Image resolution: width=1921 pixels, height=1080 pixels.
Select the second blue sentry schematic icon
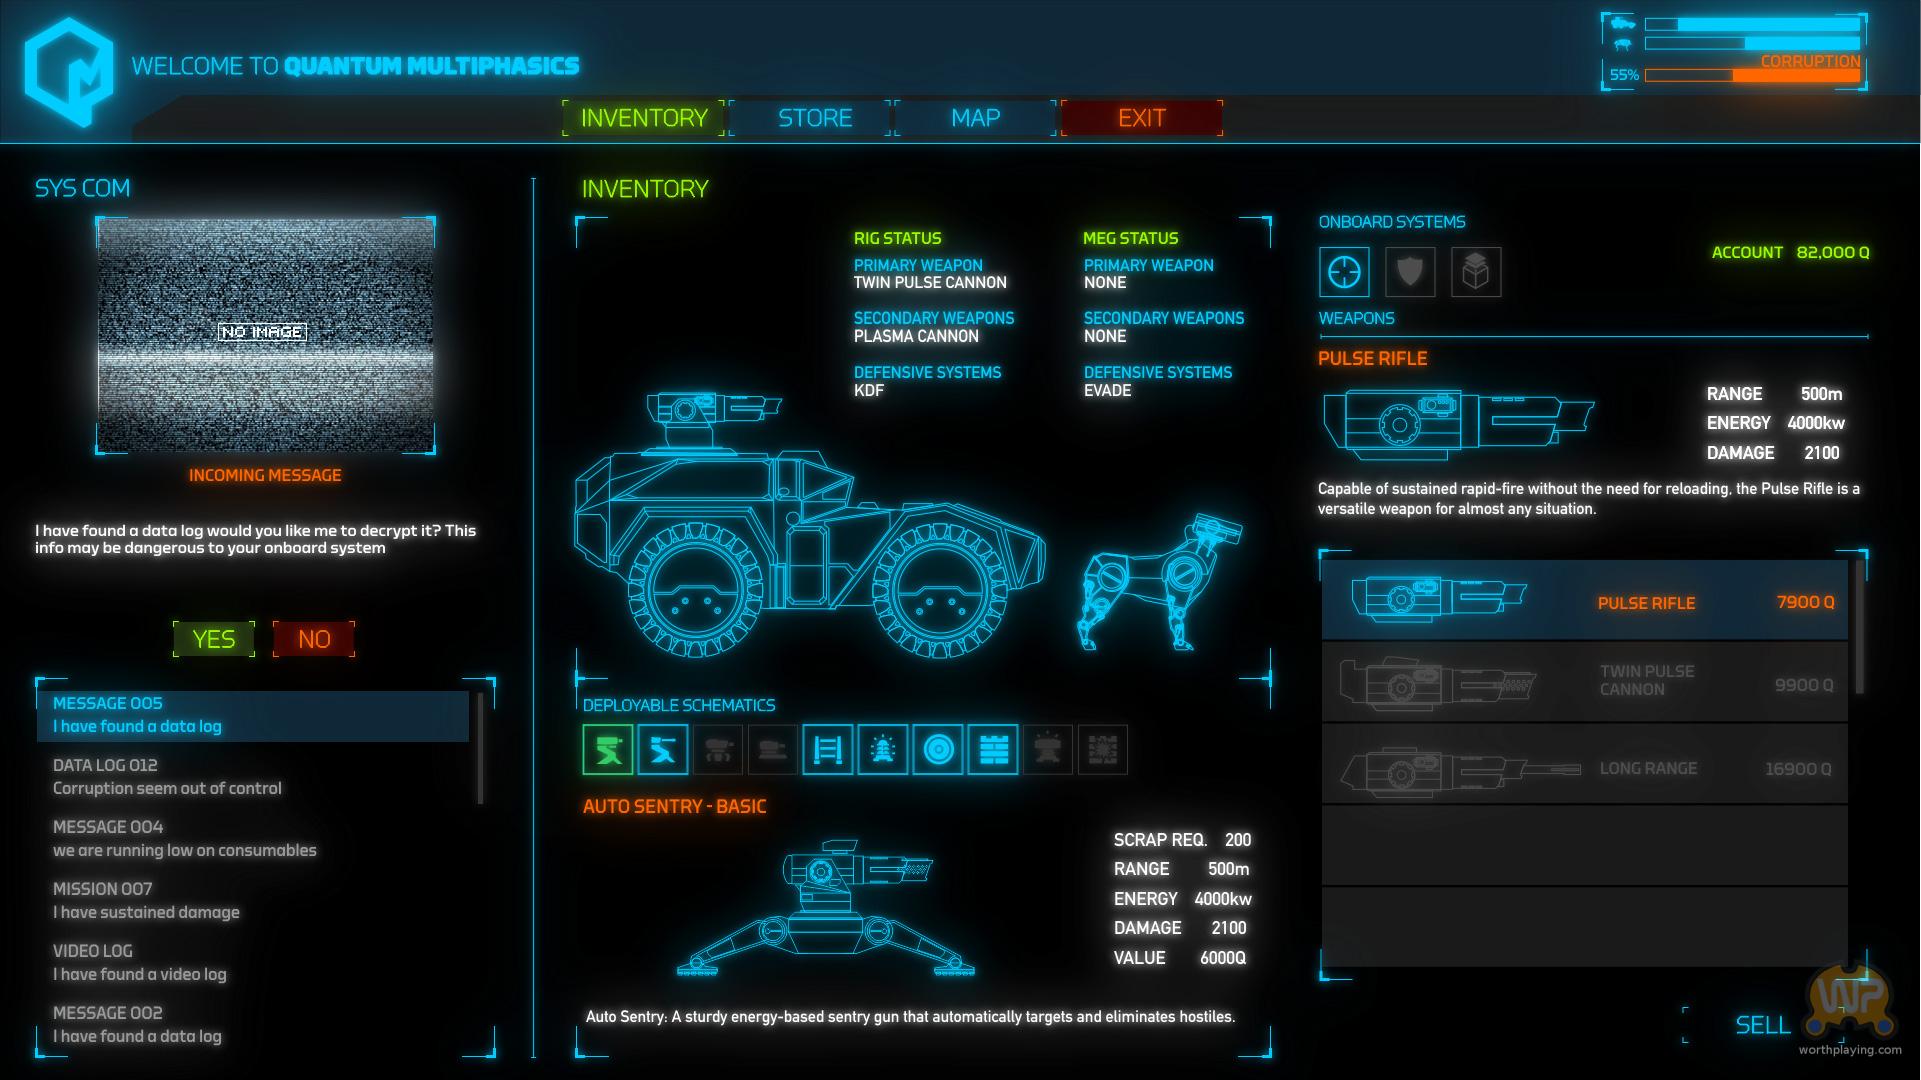663,750
